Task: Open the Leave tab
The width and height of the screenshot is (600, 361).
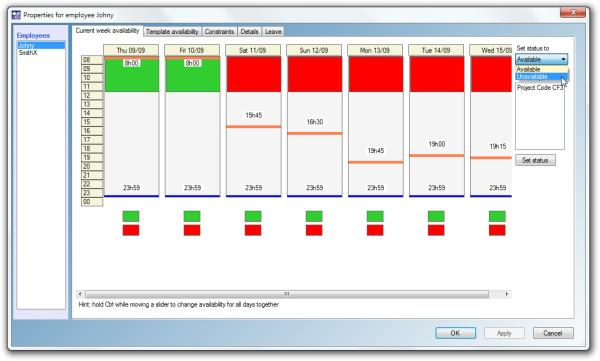Action: (x=273, y=32)
